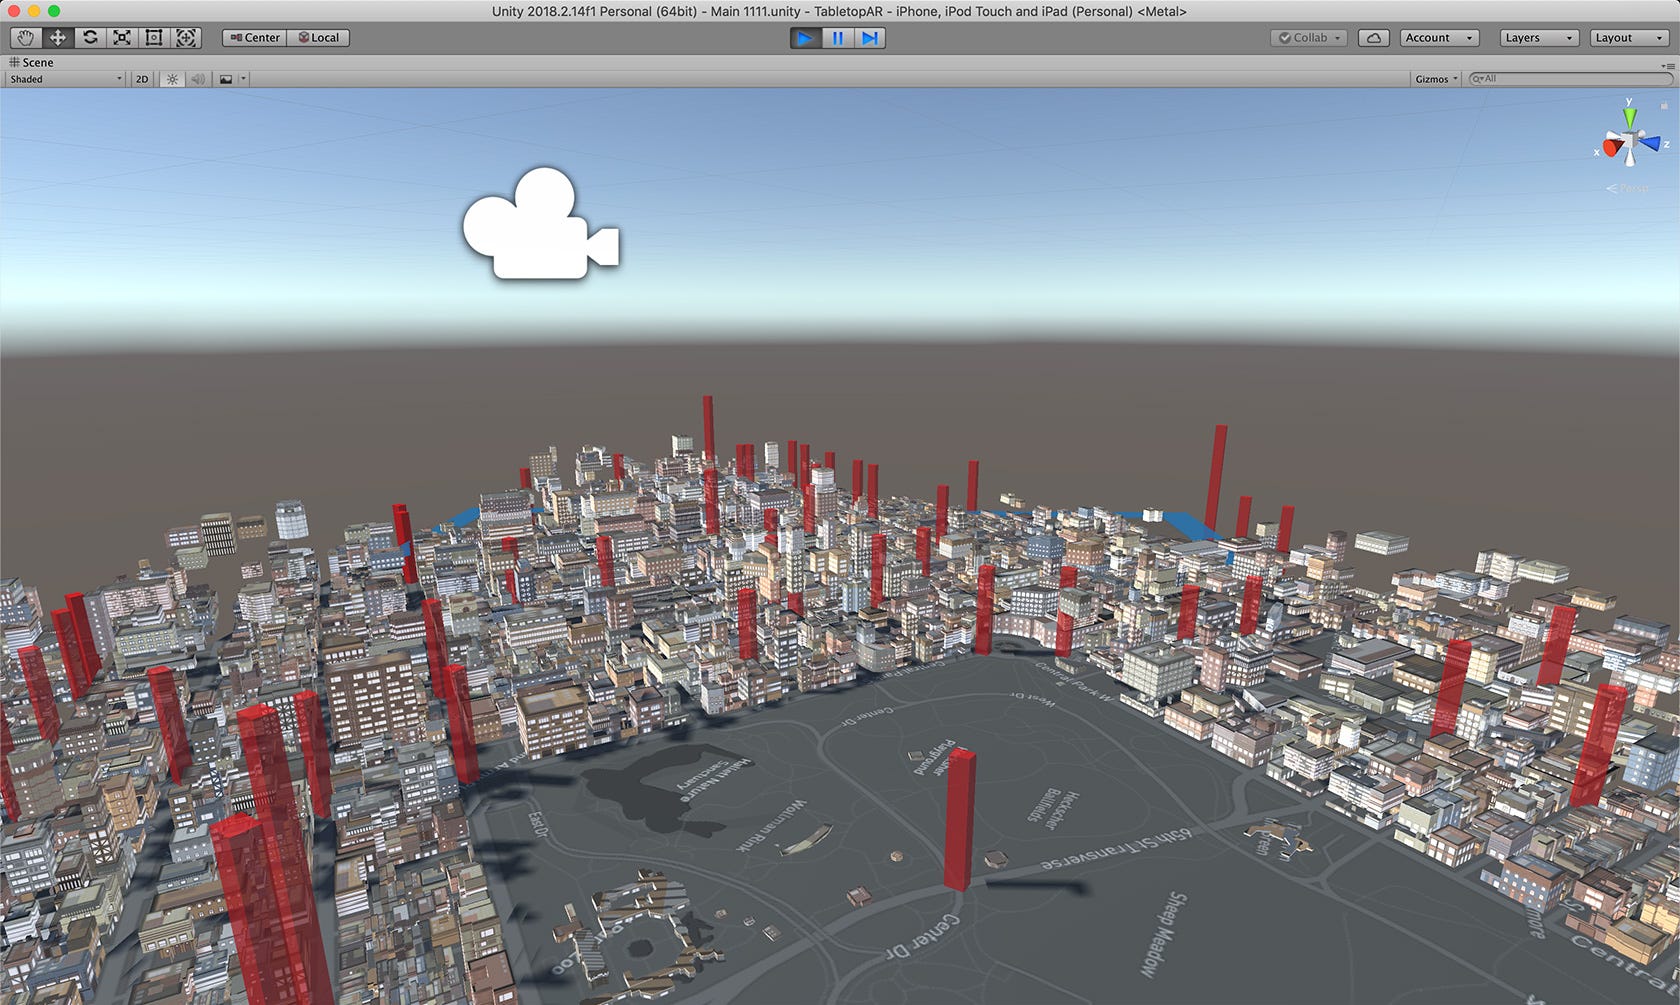Image resolution: width=1680 pixels, height=1005 pixels.
Task: Open the cloud Services button
Action: click(1374, 38)
